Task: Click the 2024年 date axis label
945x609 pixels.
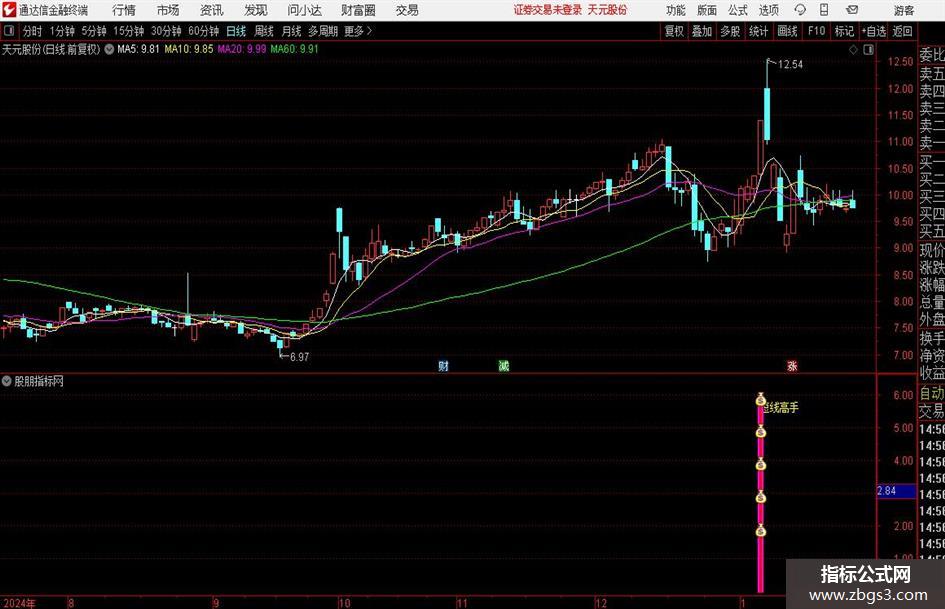Action: [x=19, y=603]
